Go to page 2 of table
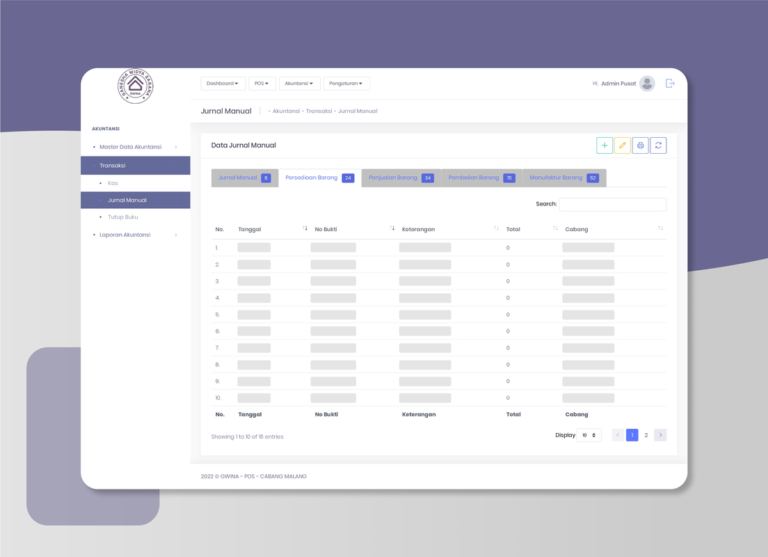Viewport: 768px width, 557px height. 646,435
